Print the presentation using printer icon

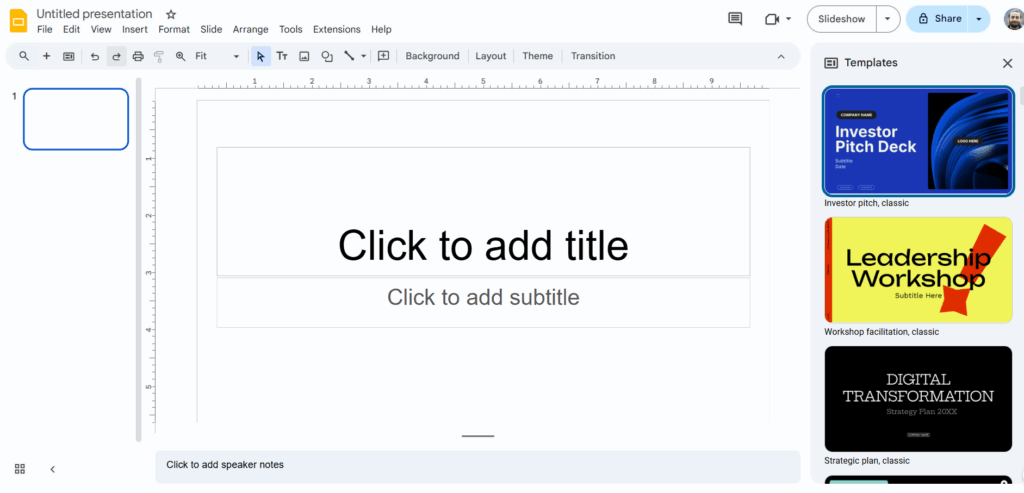(x=138, y=56)
